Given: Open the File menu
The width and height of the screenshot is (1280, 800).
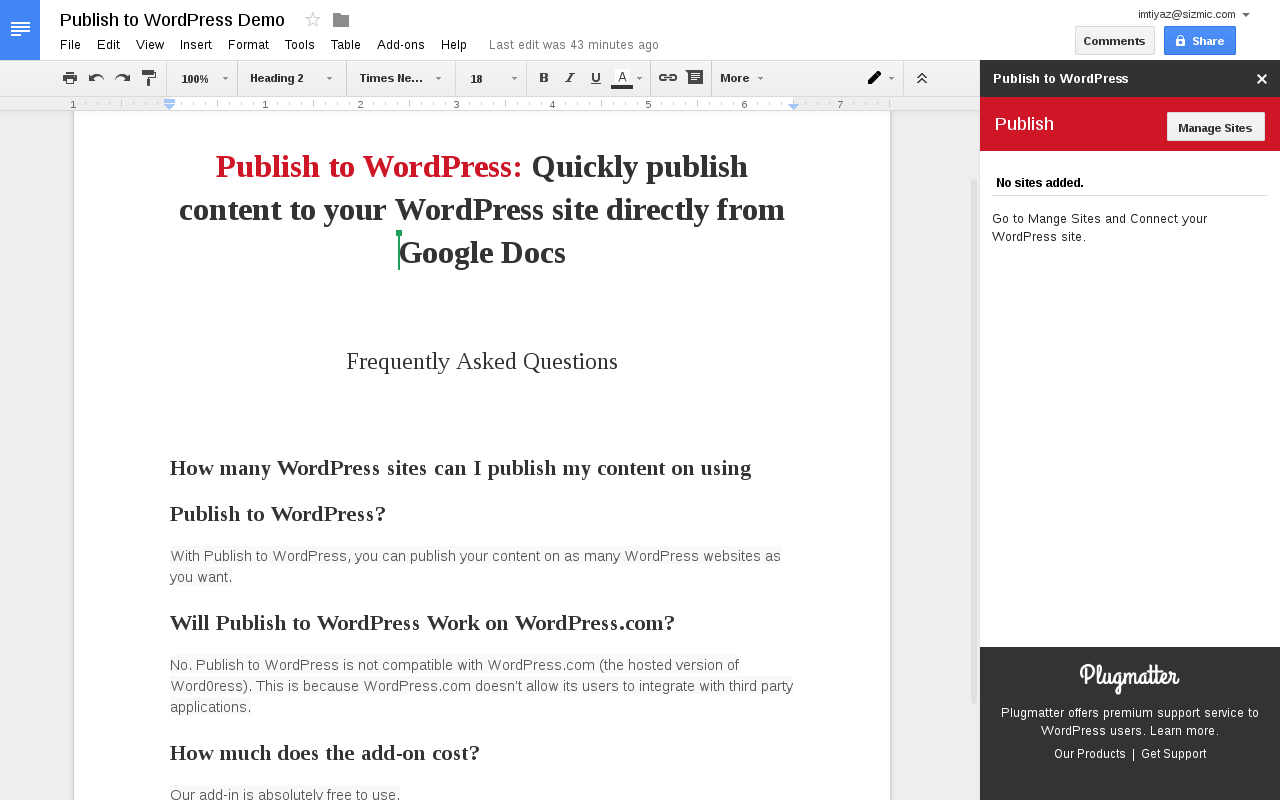Looking at the screenshot, I should click(x=70, y=45).
